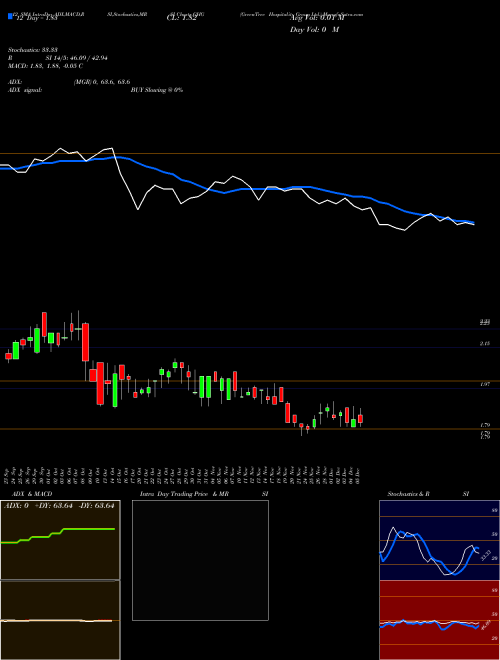
Task: Click the "Avg Vol: 0.01 M" label
Action: 317,18
